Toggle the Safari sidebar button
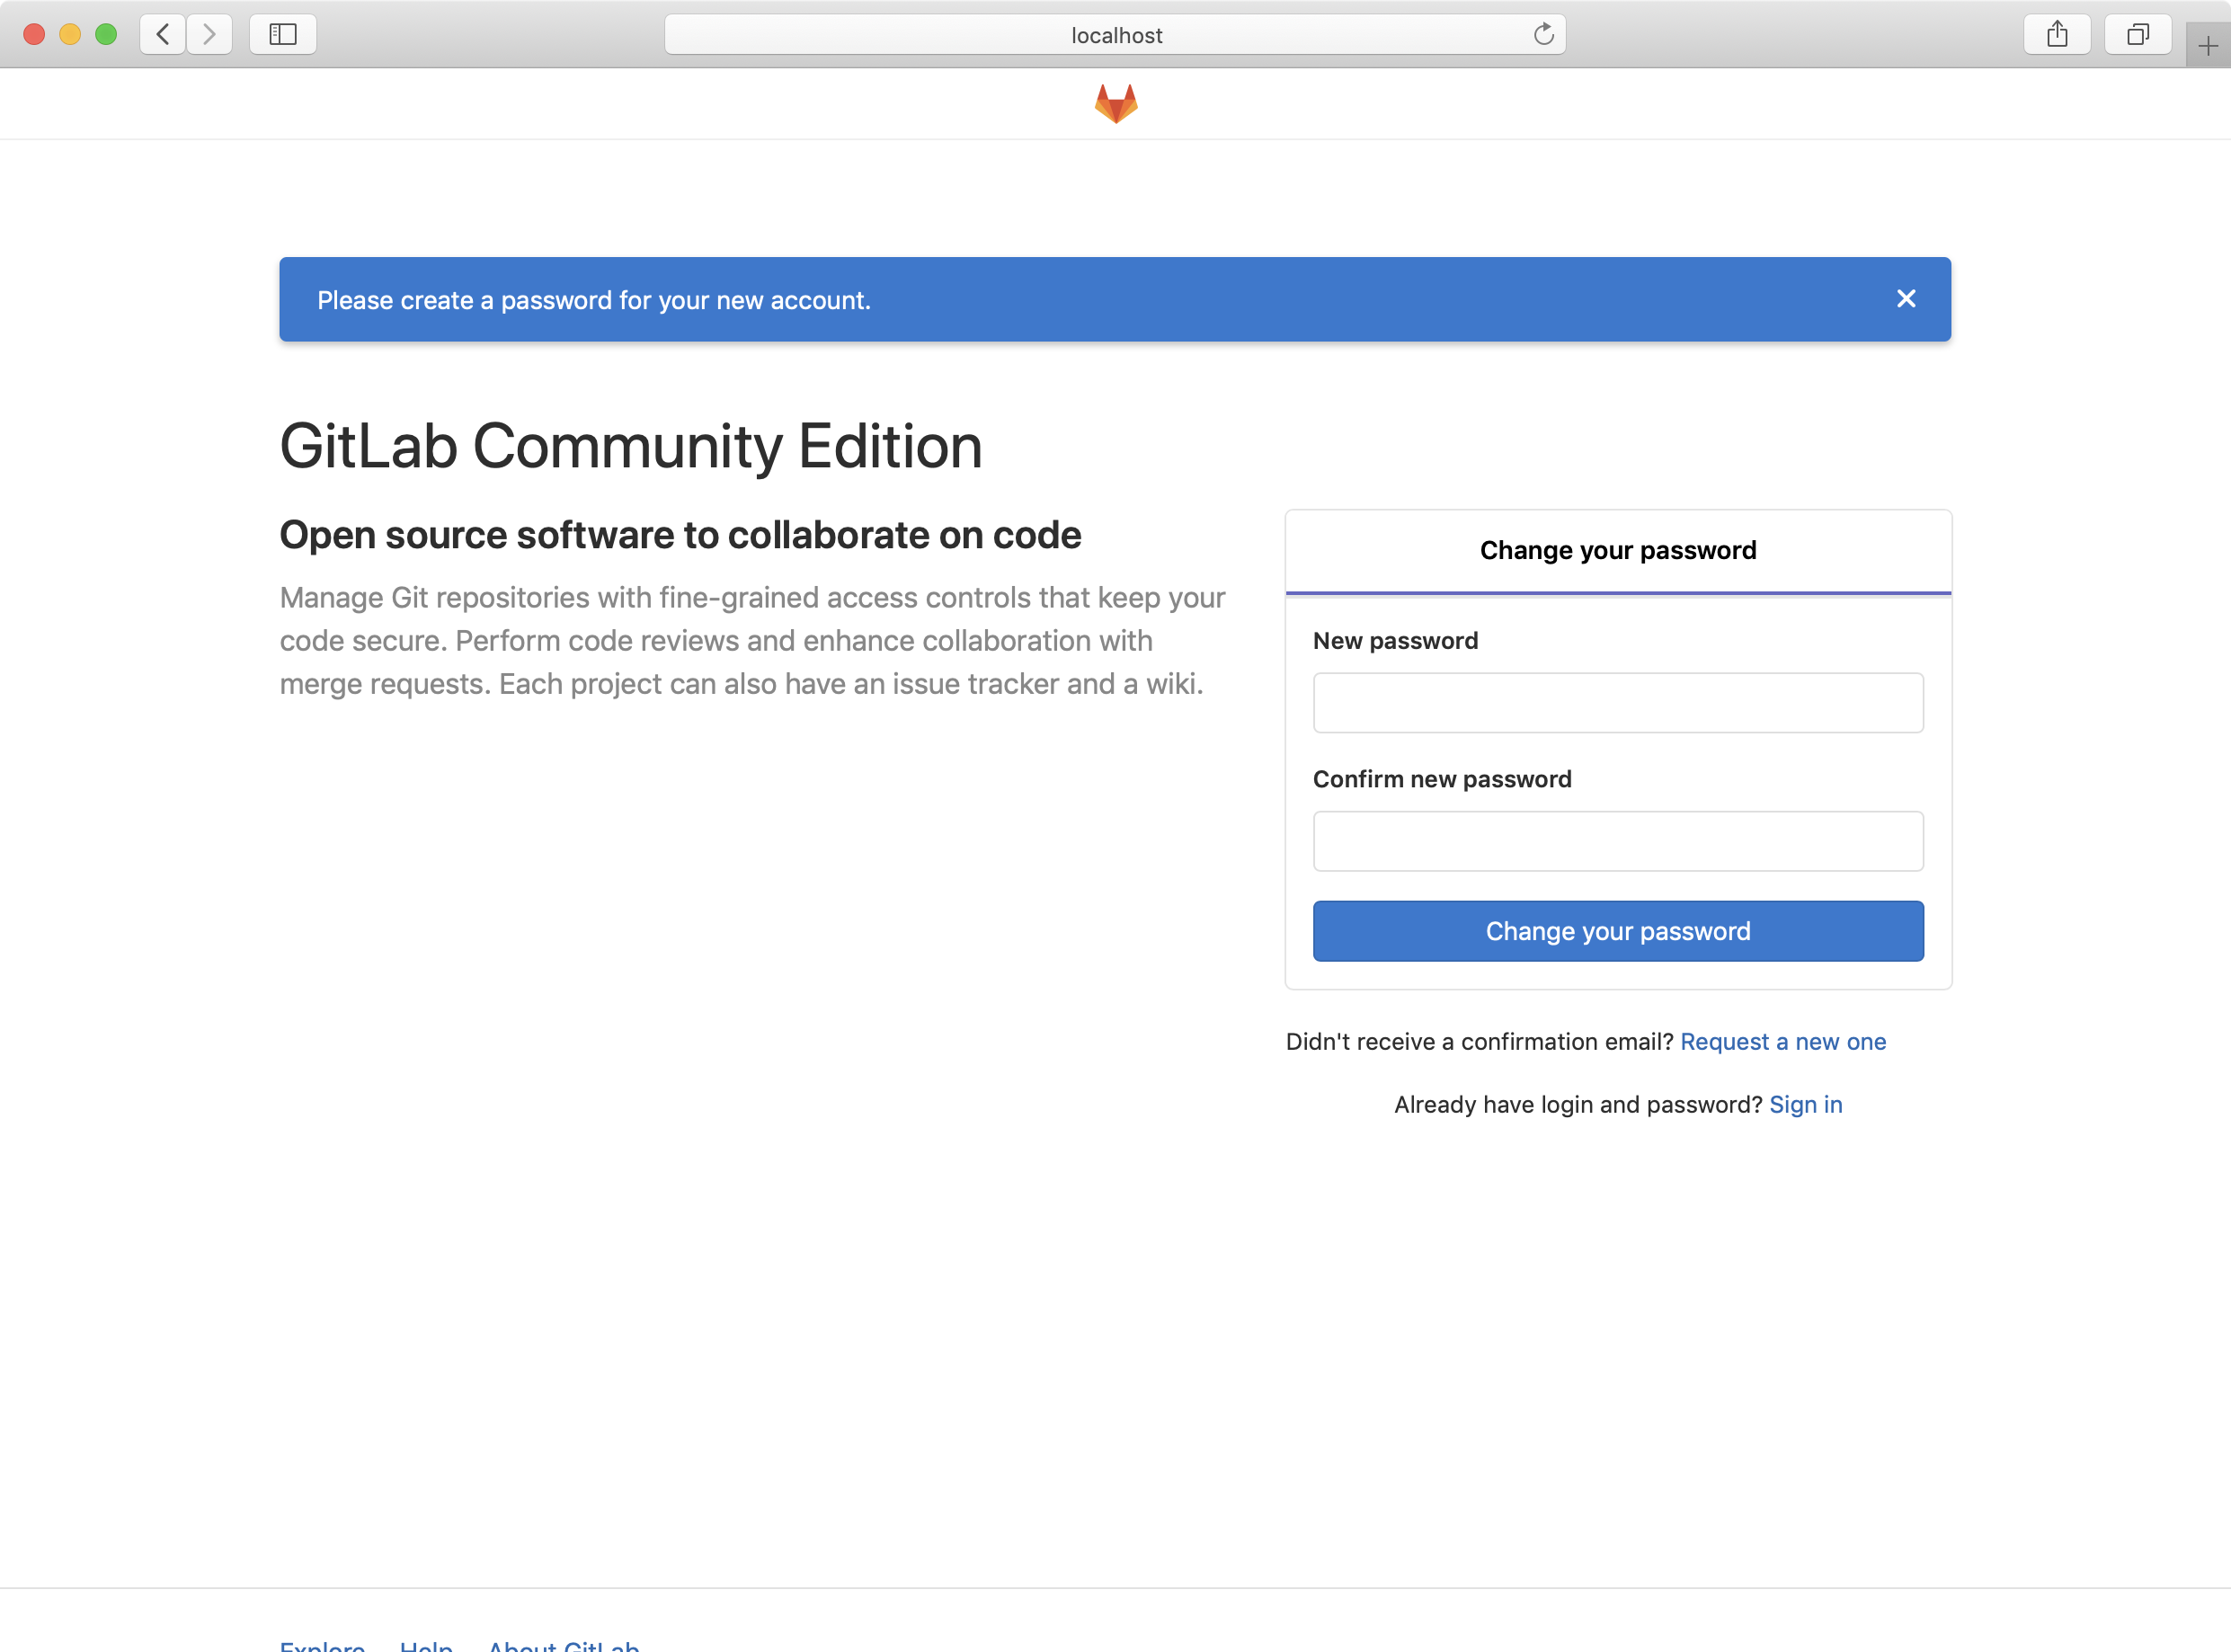Viewport: 2231px width, 1652px height. coord(283,34)
